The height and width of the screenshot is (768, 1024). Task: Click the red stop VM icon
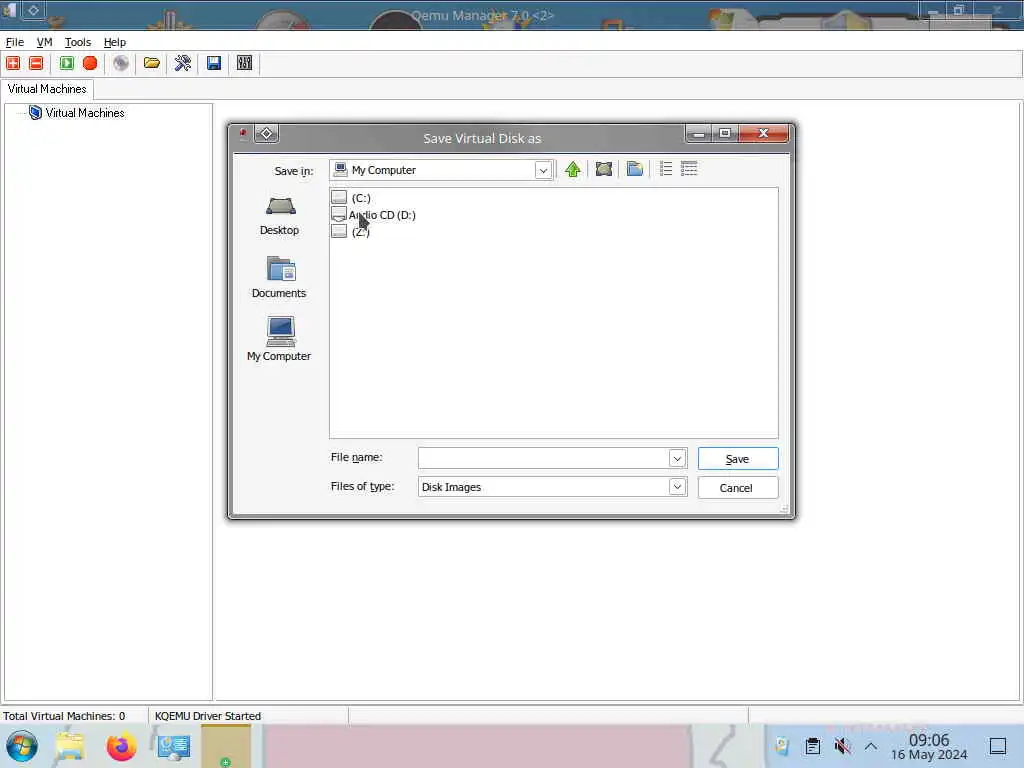coord(90,63)
